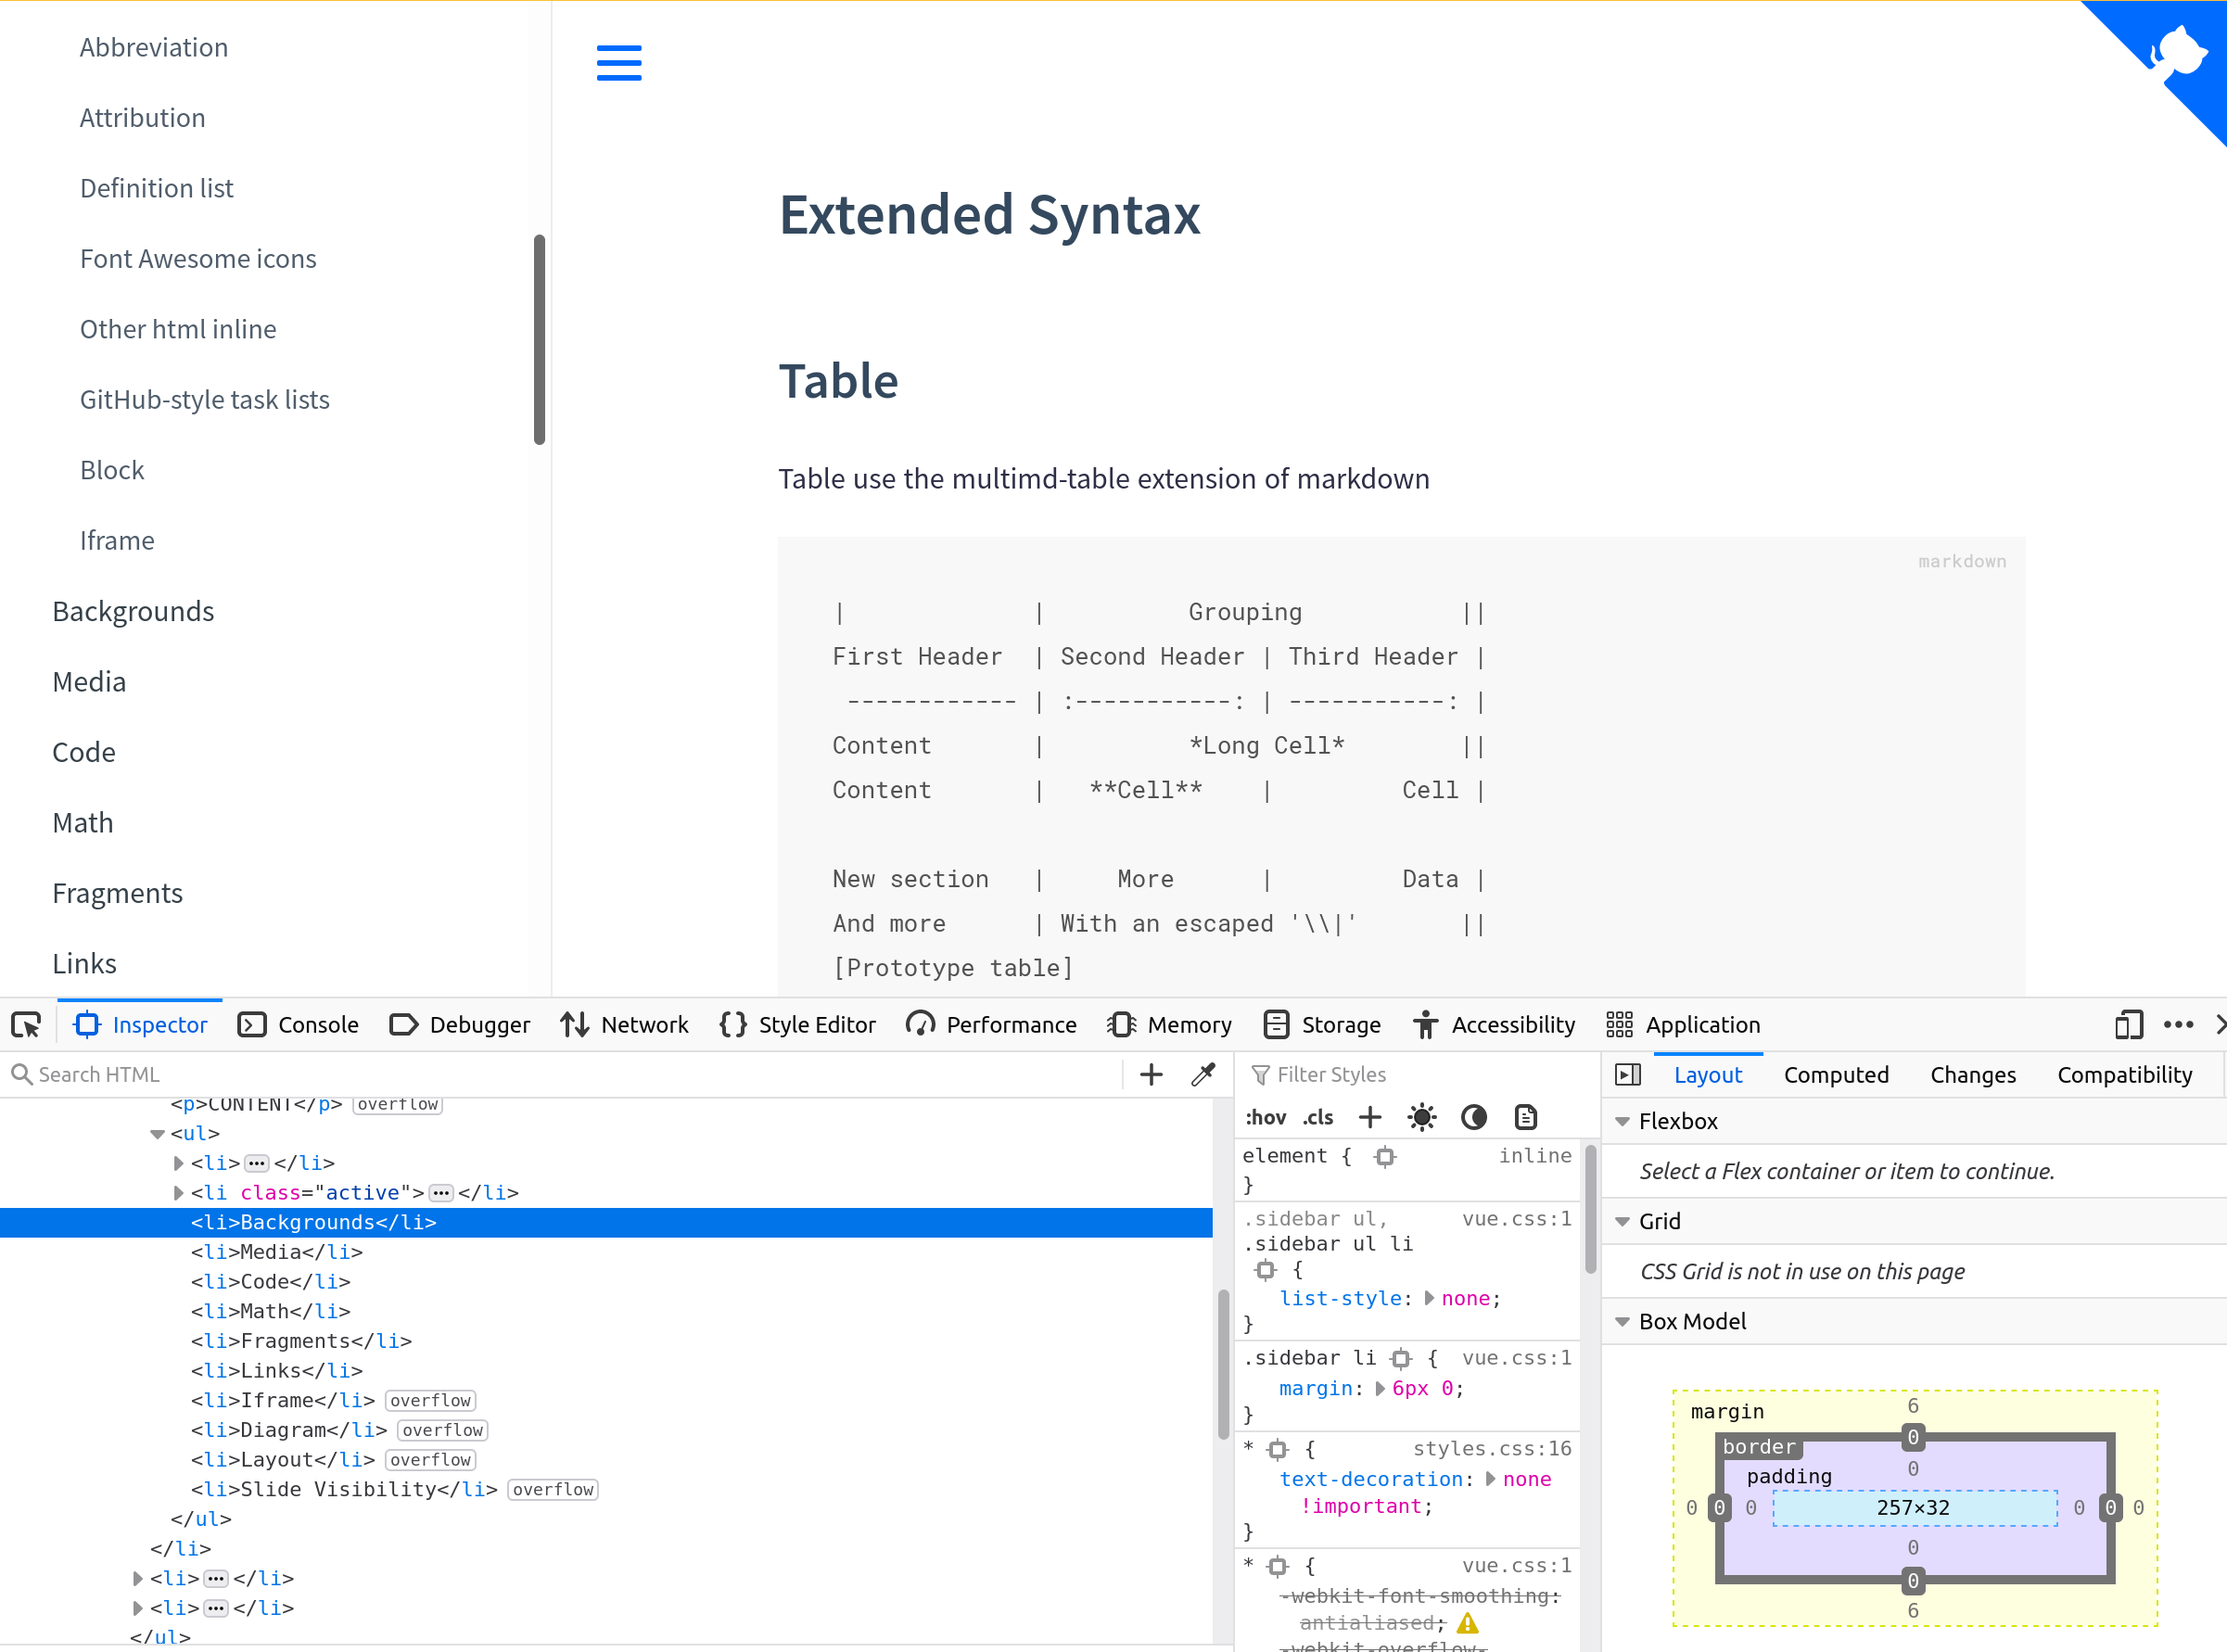Select the Media li node
2227x1652 pixels.
tap(277, 1252)
